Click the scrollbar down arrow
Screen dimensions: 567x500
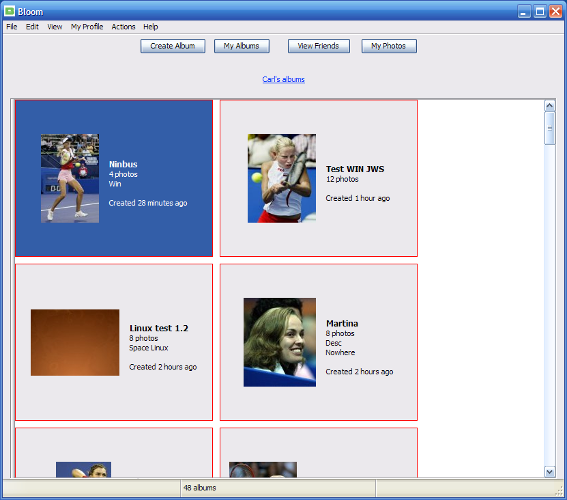550,471
